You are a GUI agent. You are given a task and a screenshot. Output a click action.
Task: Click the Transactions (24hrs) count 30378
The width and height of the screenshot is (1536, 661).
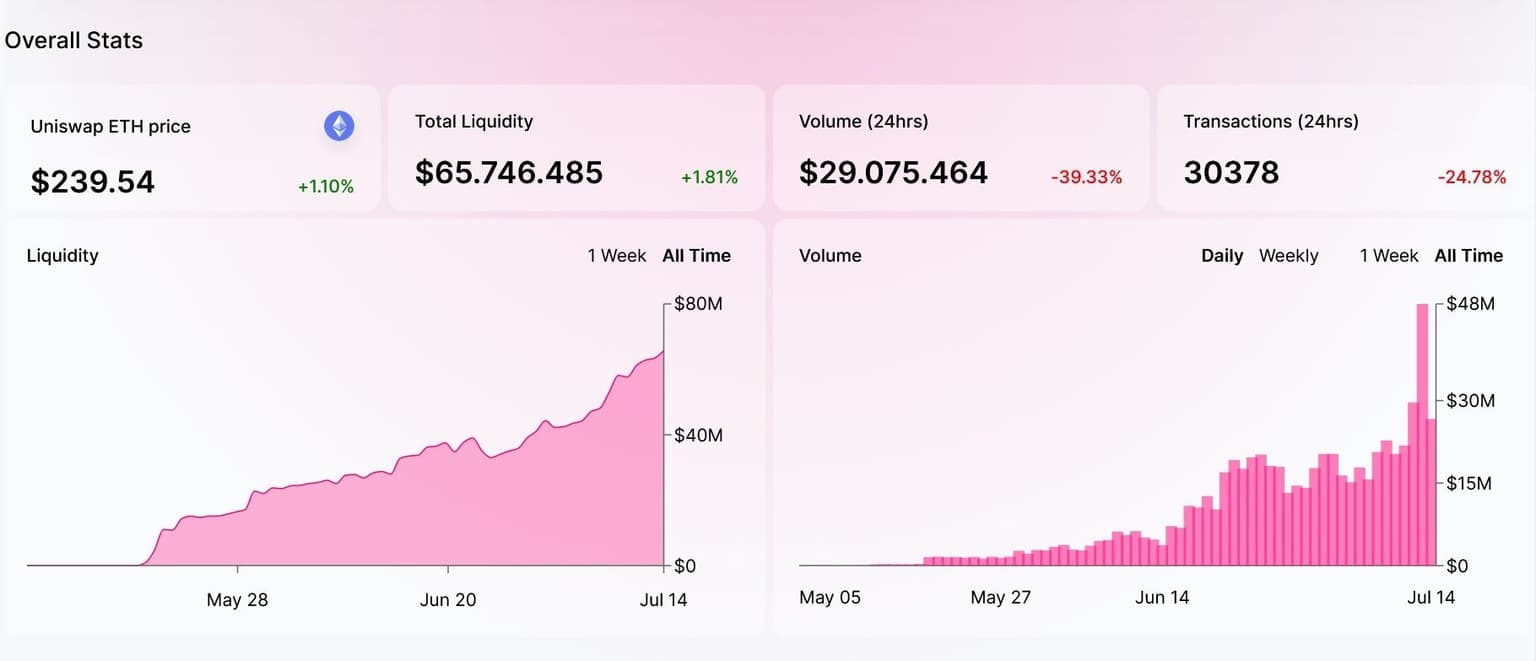click(1231, 173)
